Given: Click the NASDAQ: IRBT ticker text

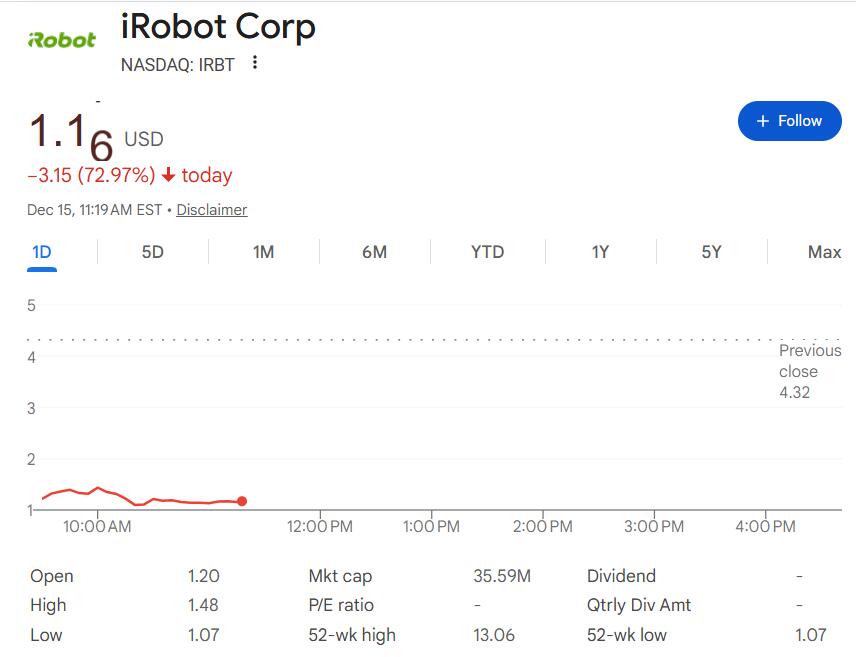Looking at the screenshot, I should click(x=177, y=65).
